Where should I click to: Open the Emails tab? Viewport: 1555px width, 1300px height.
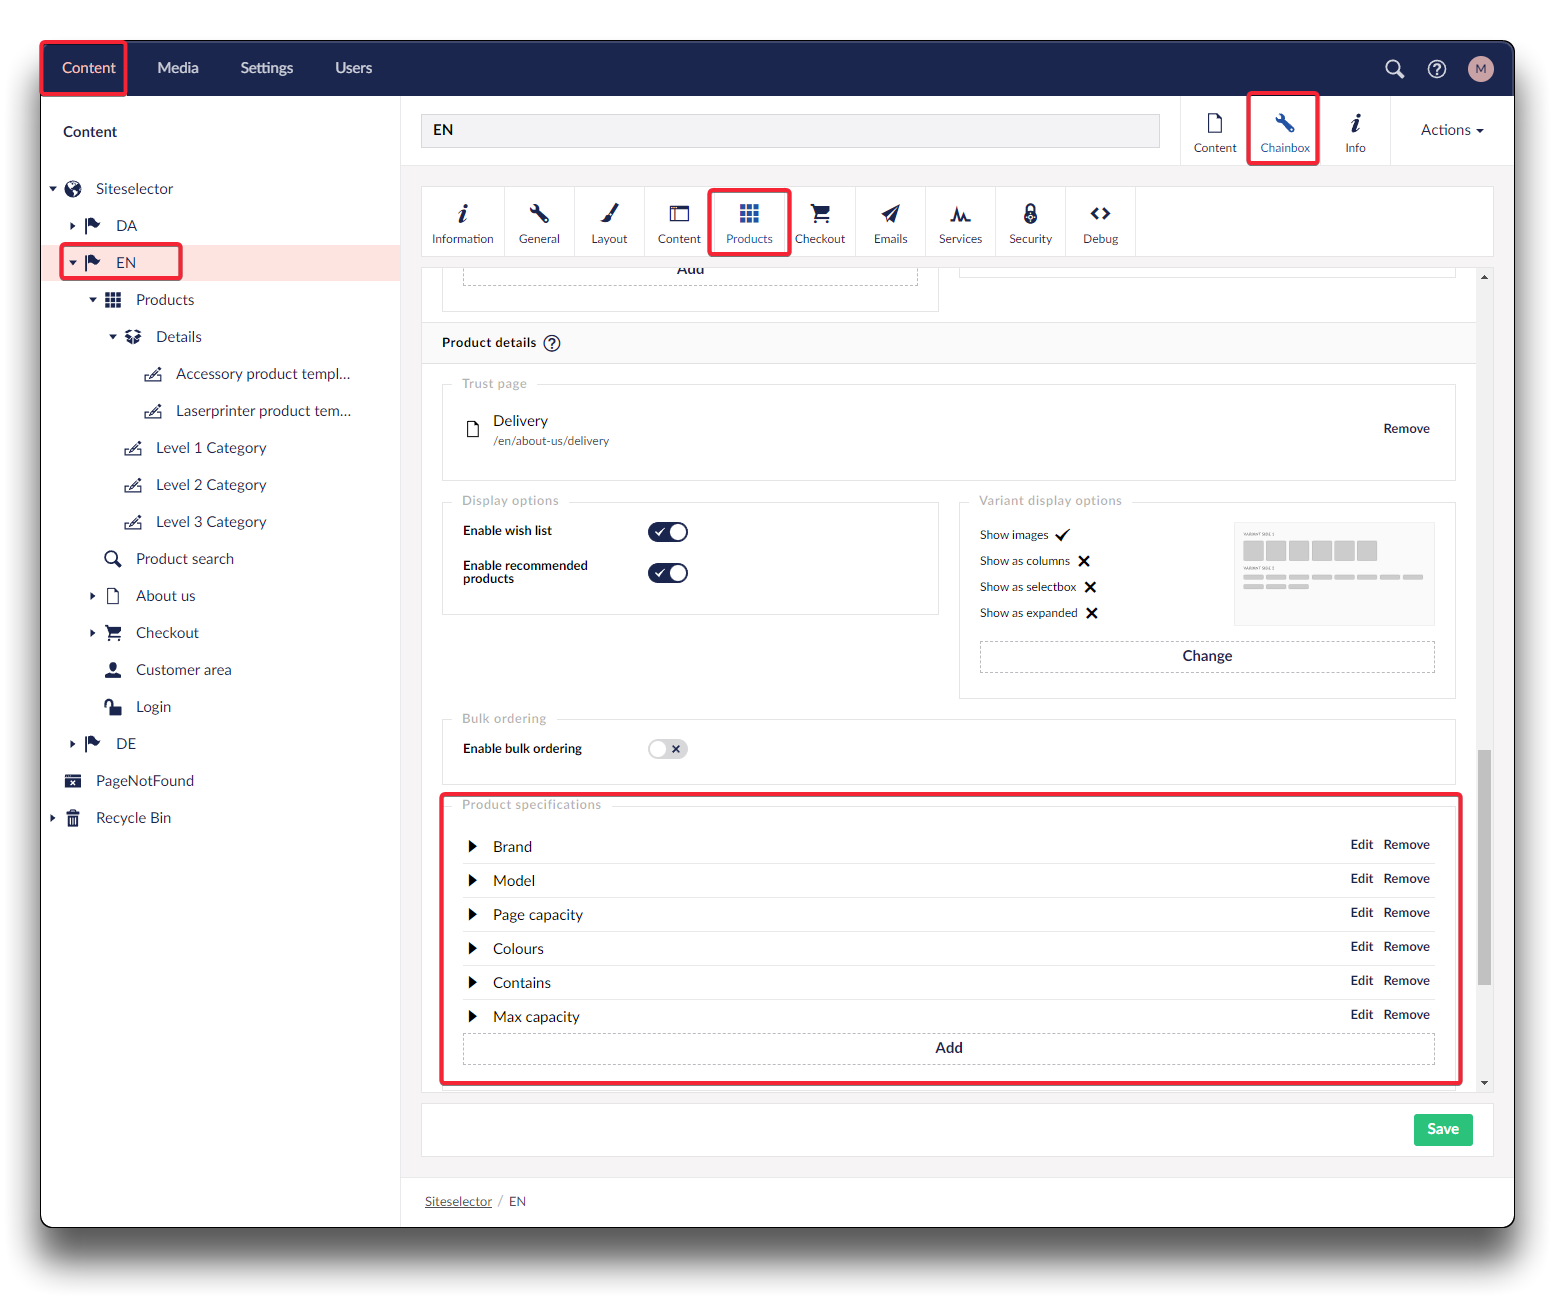tap(890, 223)
